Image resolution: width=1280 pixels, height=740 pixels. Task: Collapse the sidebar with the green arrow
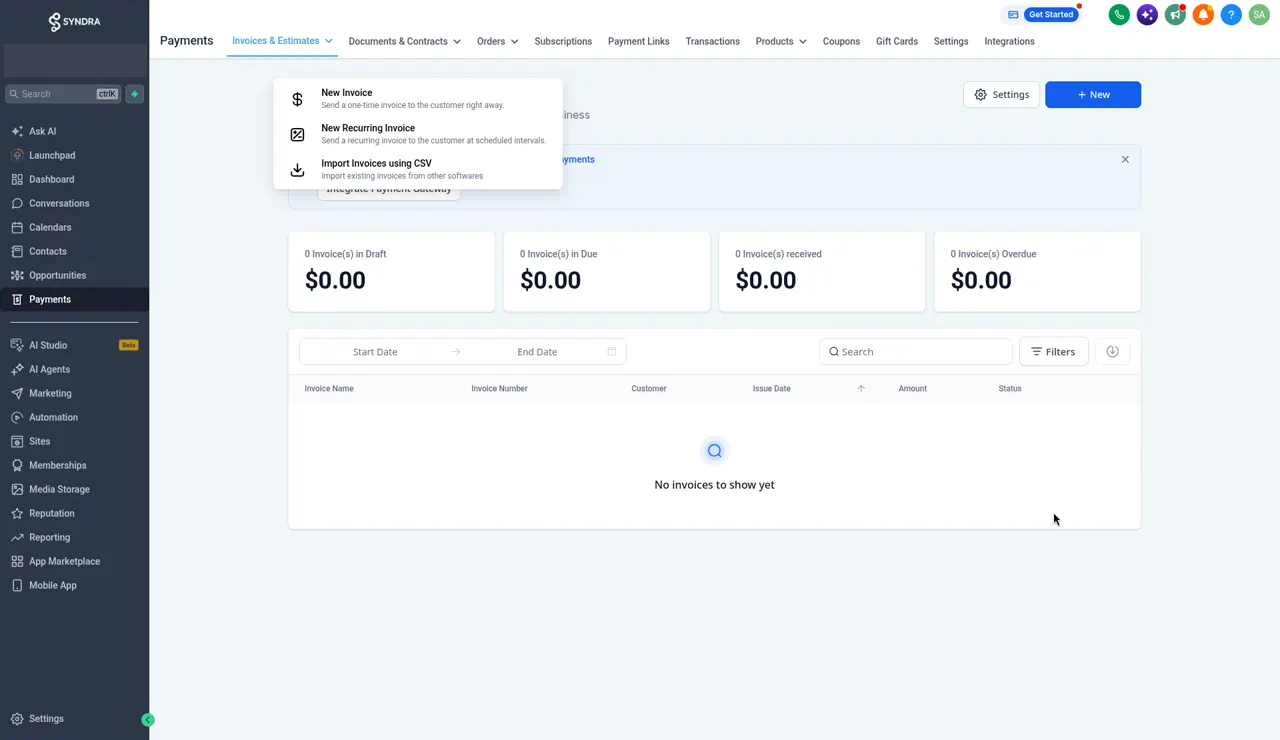tap(148, 719)
